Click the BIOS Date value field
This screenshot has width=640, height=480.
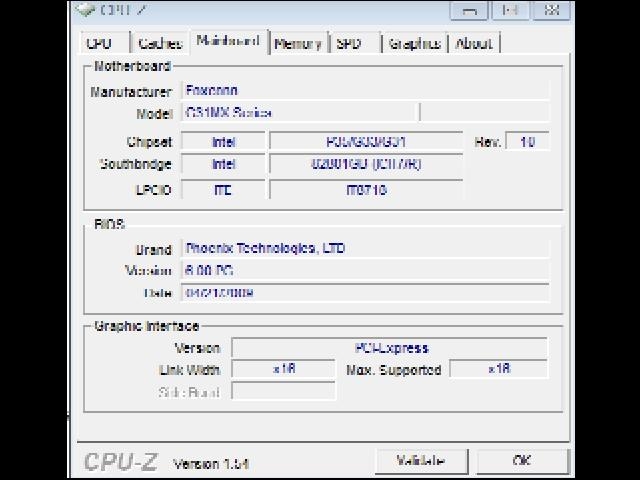click(x=365, y=293)
